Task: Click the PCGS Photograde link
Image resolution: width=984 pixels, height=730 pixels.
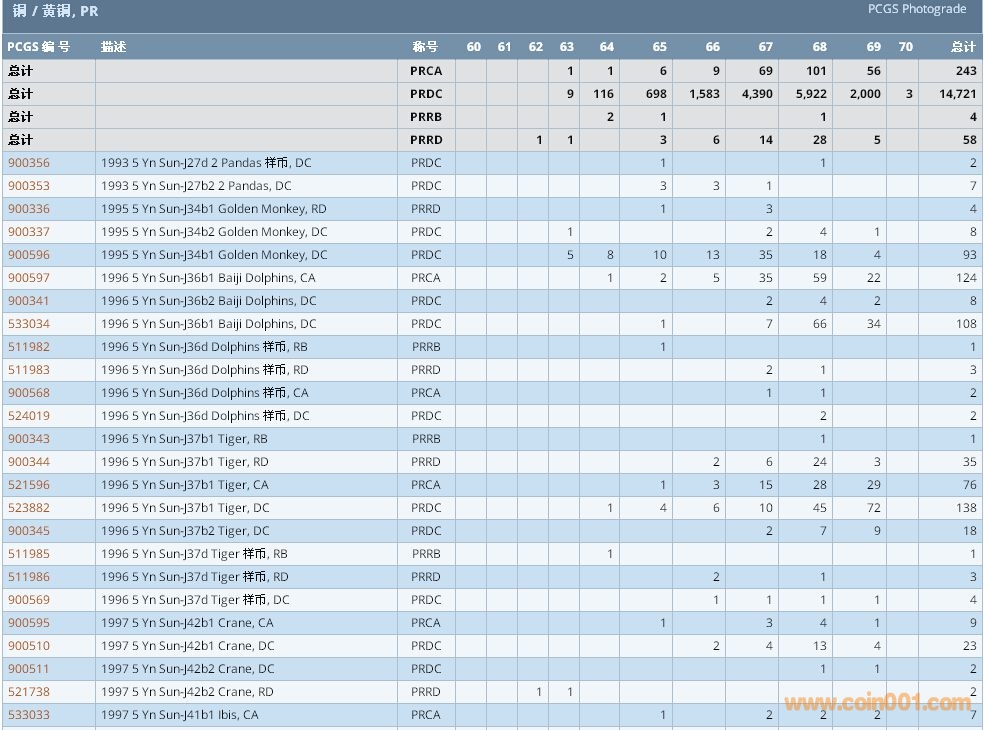Action: pyautogui.click(x=916, y=9)
